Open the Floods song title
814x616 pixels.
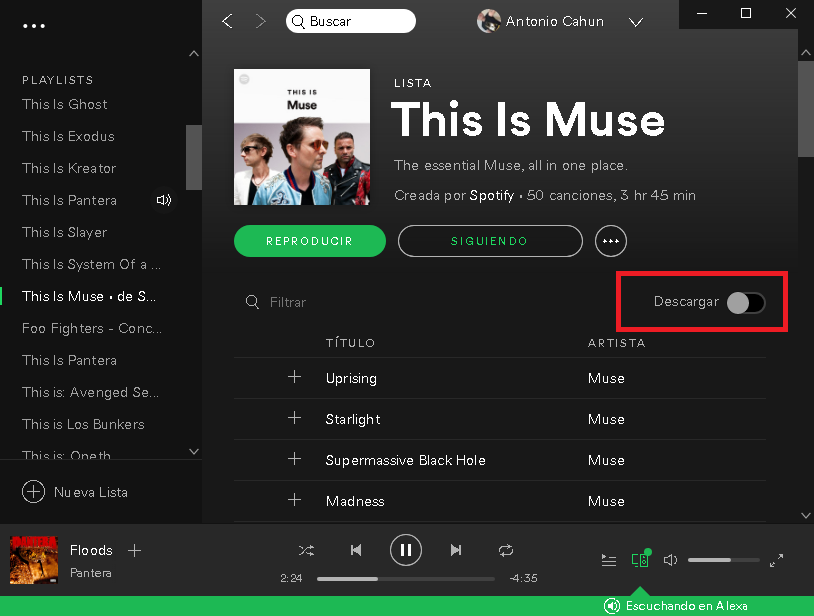(91, 550)
